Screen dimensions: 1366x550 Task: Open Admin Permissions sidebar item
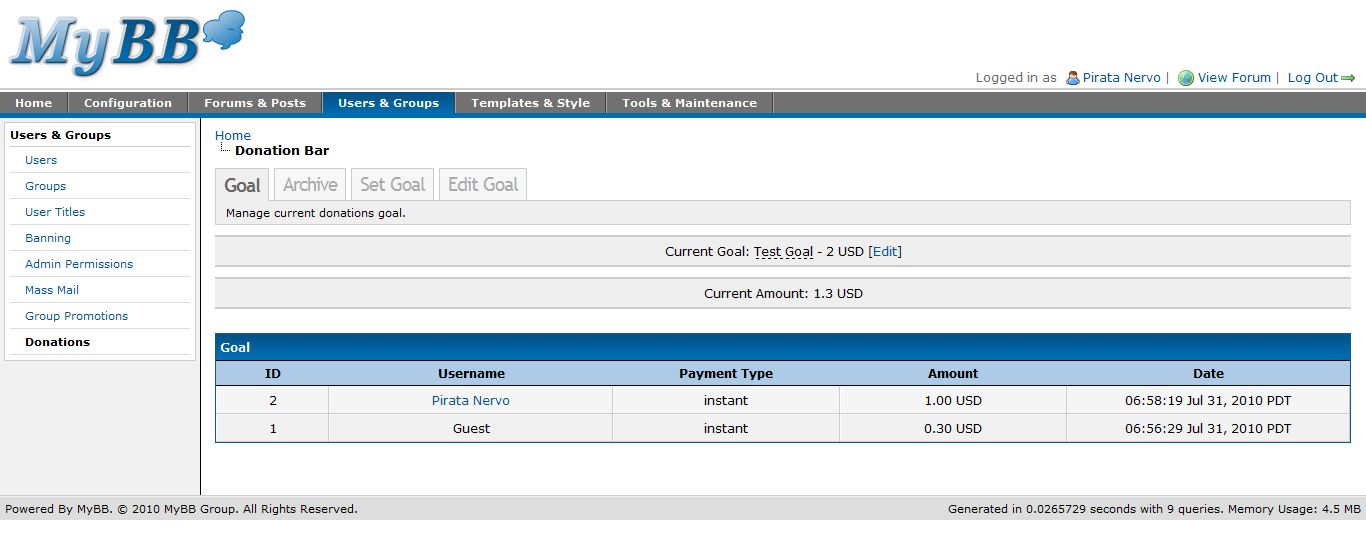(x=79, y=264)
